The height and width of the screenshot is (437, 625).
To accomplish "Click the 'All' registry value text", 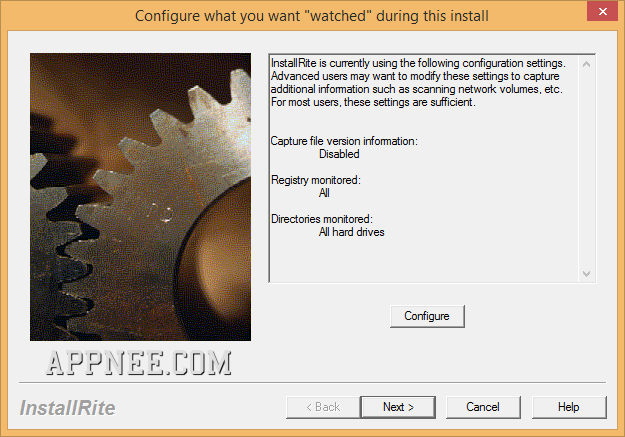I will click(x=324, y=193).
